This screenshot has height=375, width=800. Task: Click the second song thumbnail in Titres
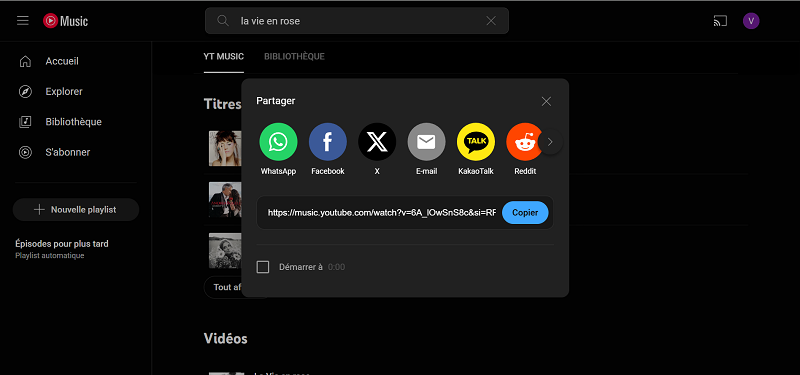pyautogui.click(x=225, y=199)
